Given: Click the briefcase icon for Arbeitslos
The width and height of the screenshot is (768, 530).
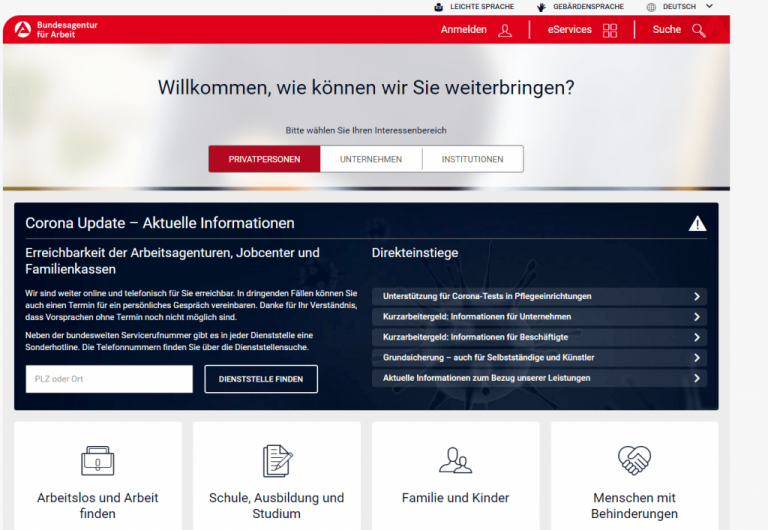Looking at the screenshot, I should (97, 460).
